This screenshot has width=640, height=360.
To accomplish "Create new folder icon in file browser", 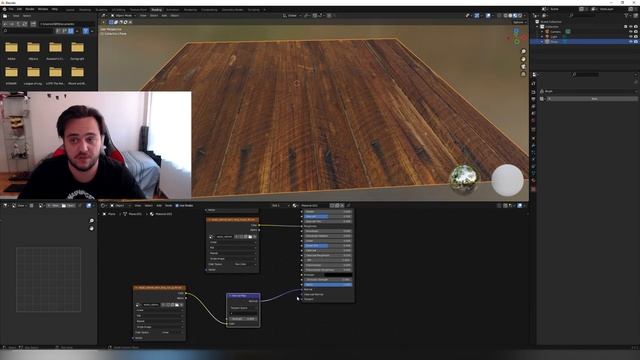I will coord(33,24).
